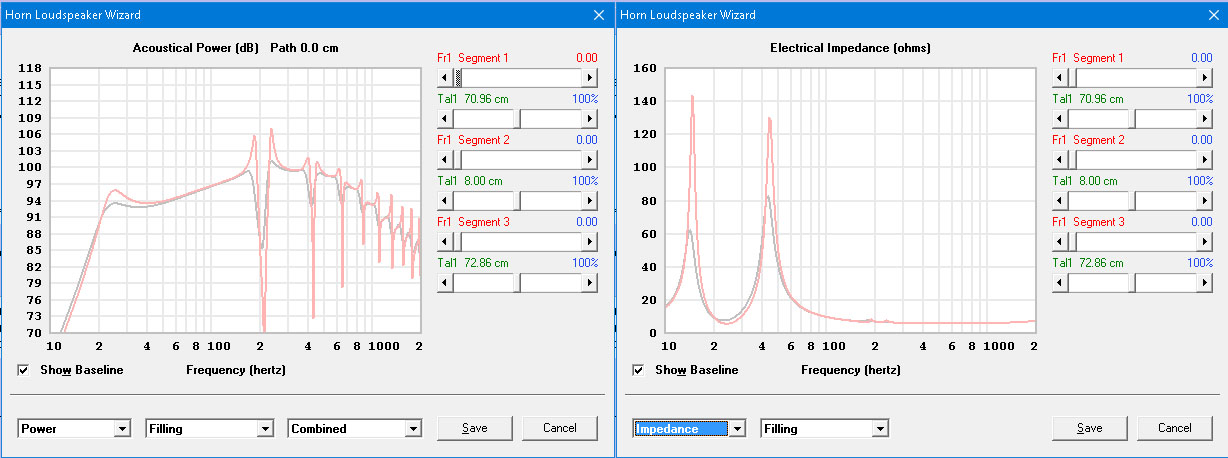Screen dimensions: 1228x458
Task: Click left arrow of Segment 1 slider in Acoustical Power window
Action: point(446,77)
